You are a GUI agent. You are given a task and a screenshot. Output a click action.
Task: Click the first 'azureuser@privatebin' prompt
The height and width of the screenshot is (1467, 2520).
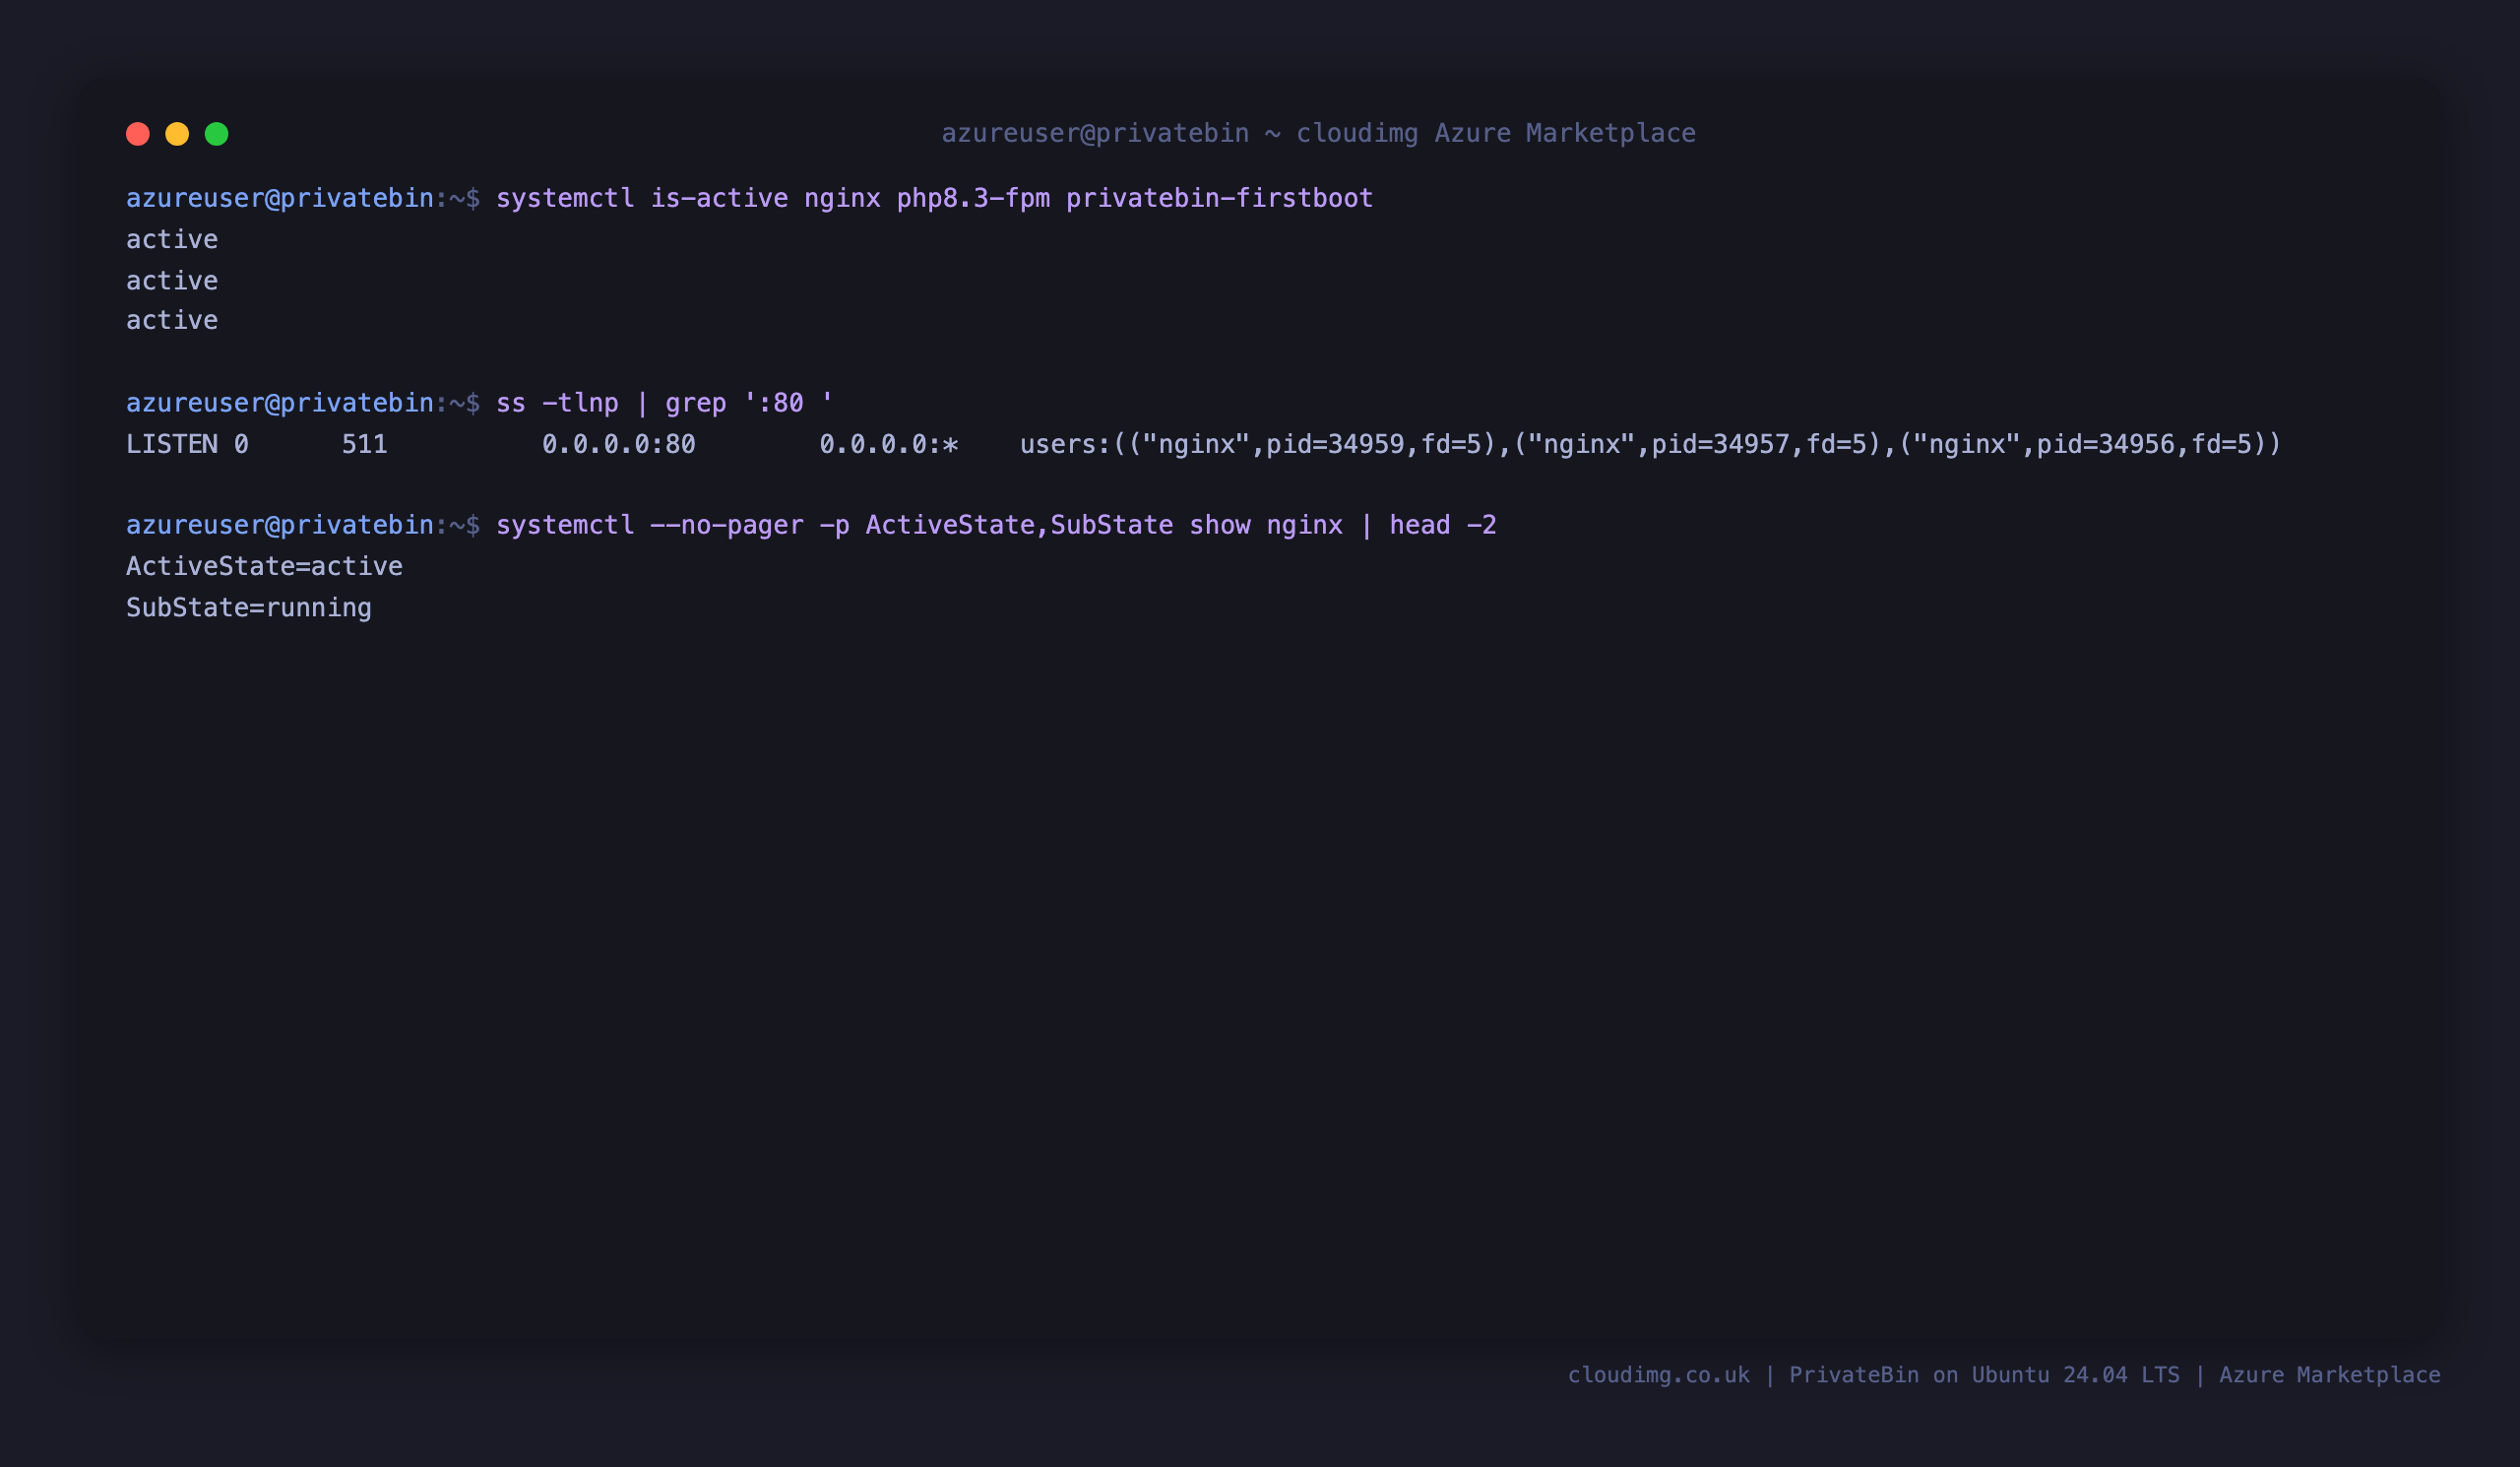click(280, 198)
